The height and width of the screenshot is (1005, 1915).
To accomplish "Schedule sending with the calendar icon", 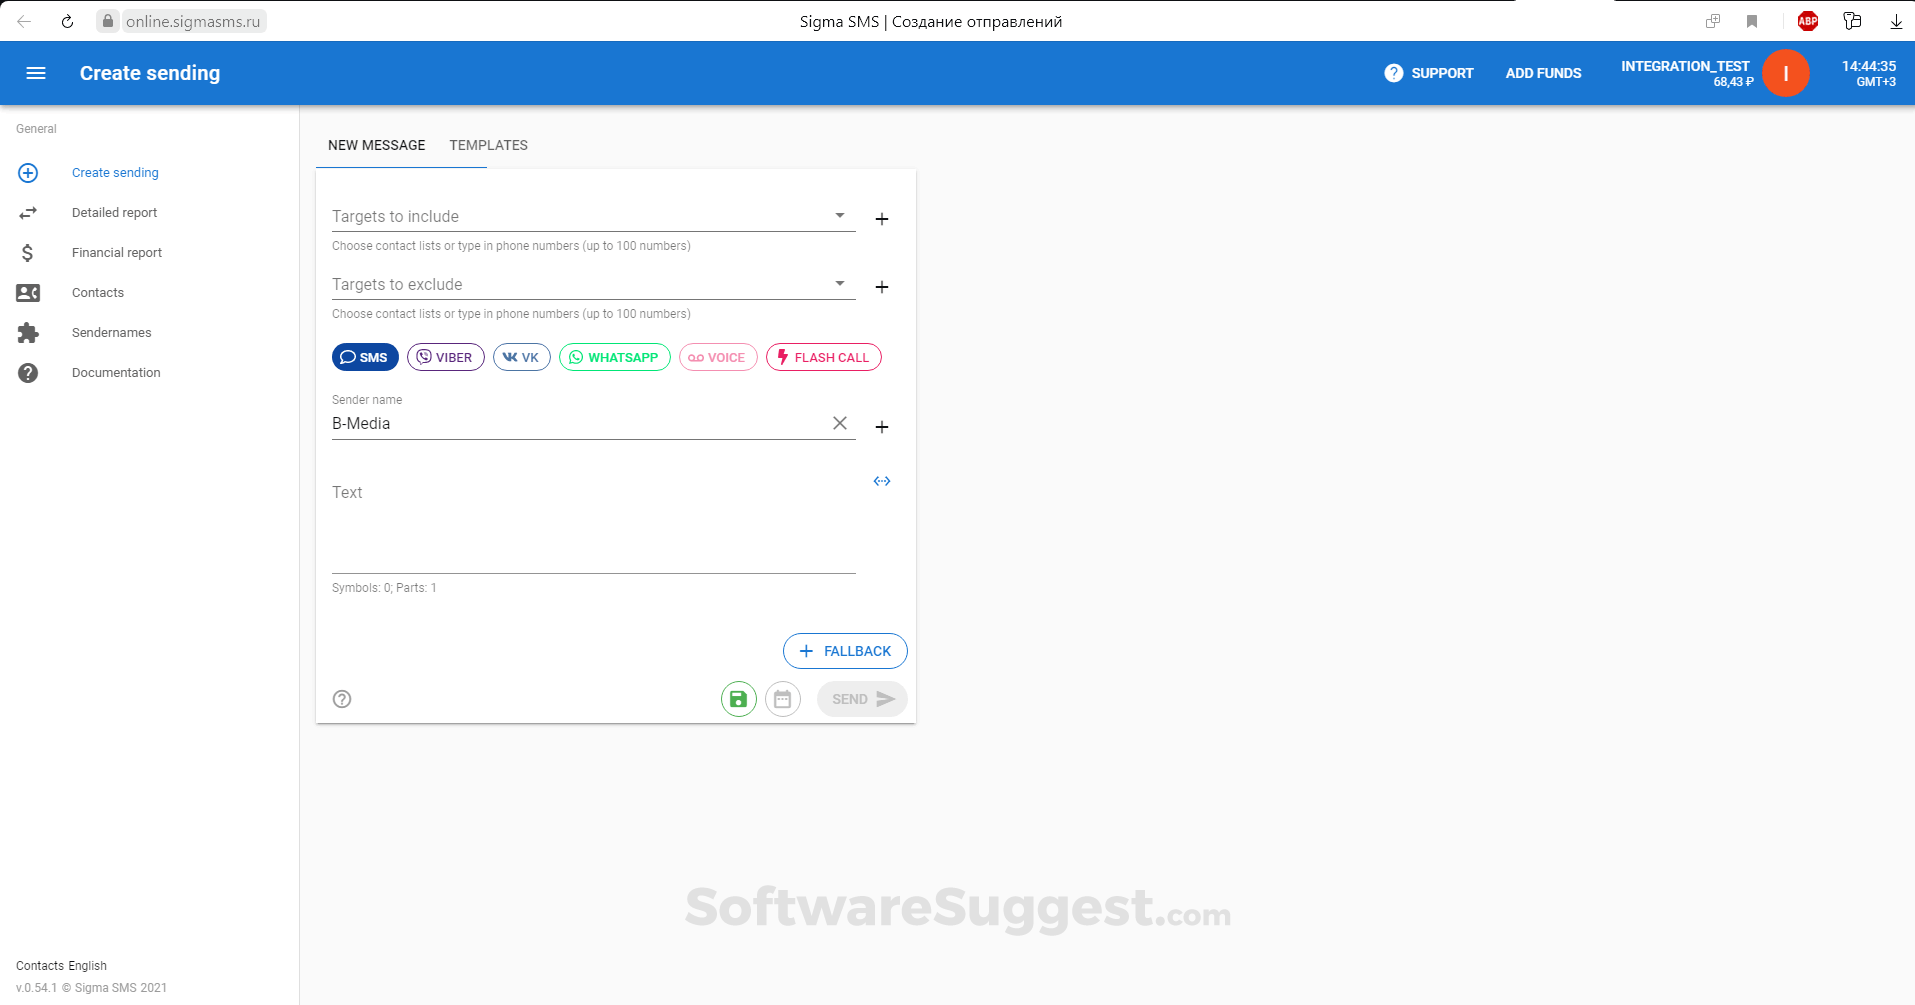I will pos(783,699).
